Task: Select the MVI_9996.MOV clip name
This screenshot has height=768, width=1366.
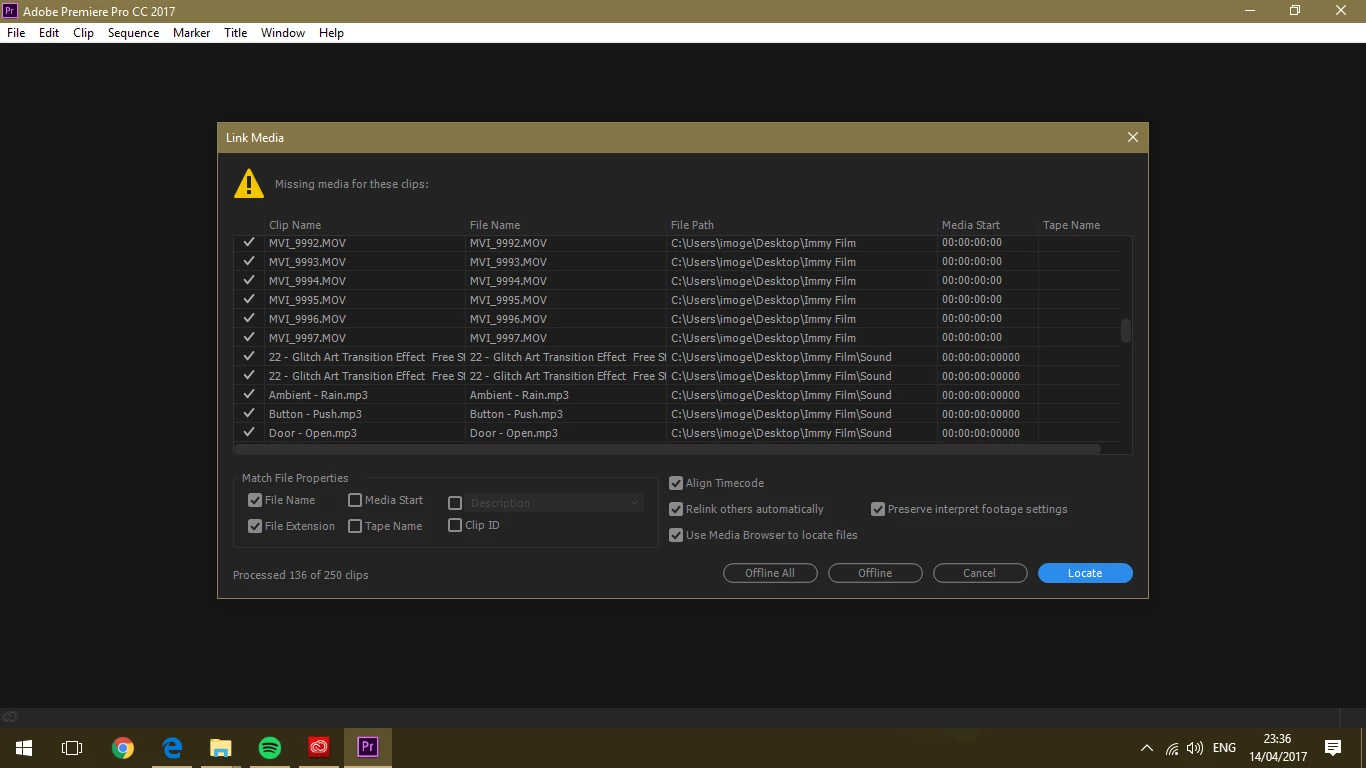Action: [x=307, y=319]
